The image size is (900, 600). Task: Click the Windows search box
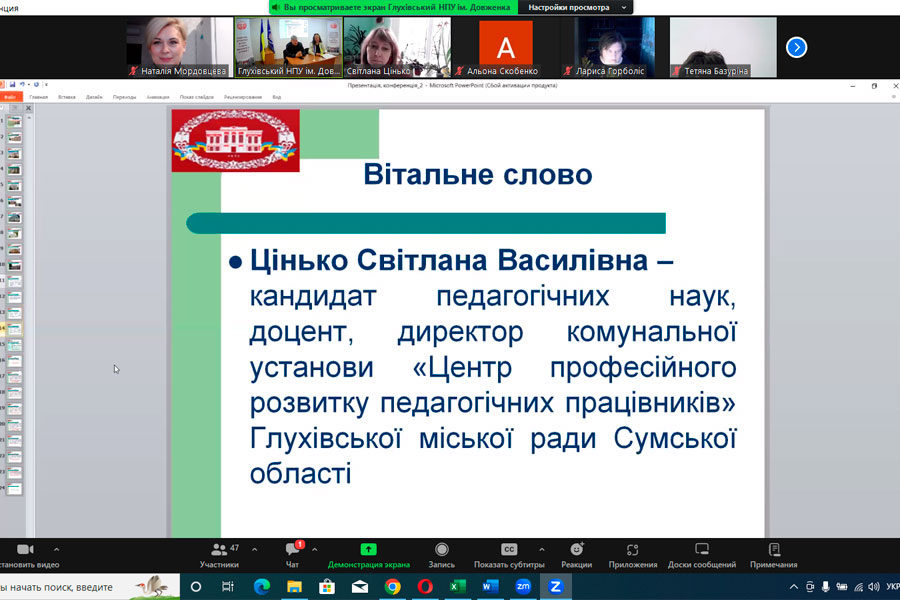pos(90,587)
